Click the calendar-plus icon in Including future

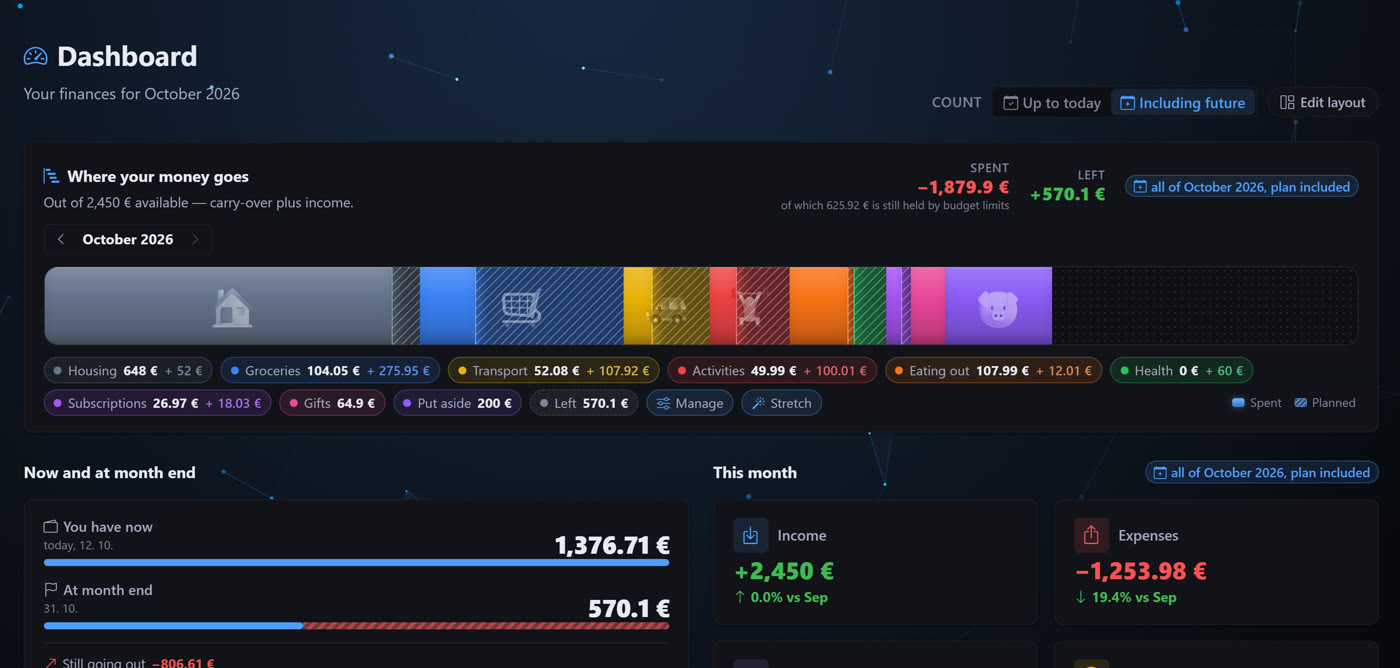coord(1127,103)
